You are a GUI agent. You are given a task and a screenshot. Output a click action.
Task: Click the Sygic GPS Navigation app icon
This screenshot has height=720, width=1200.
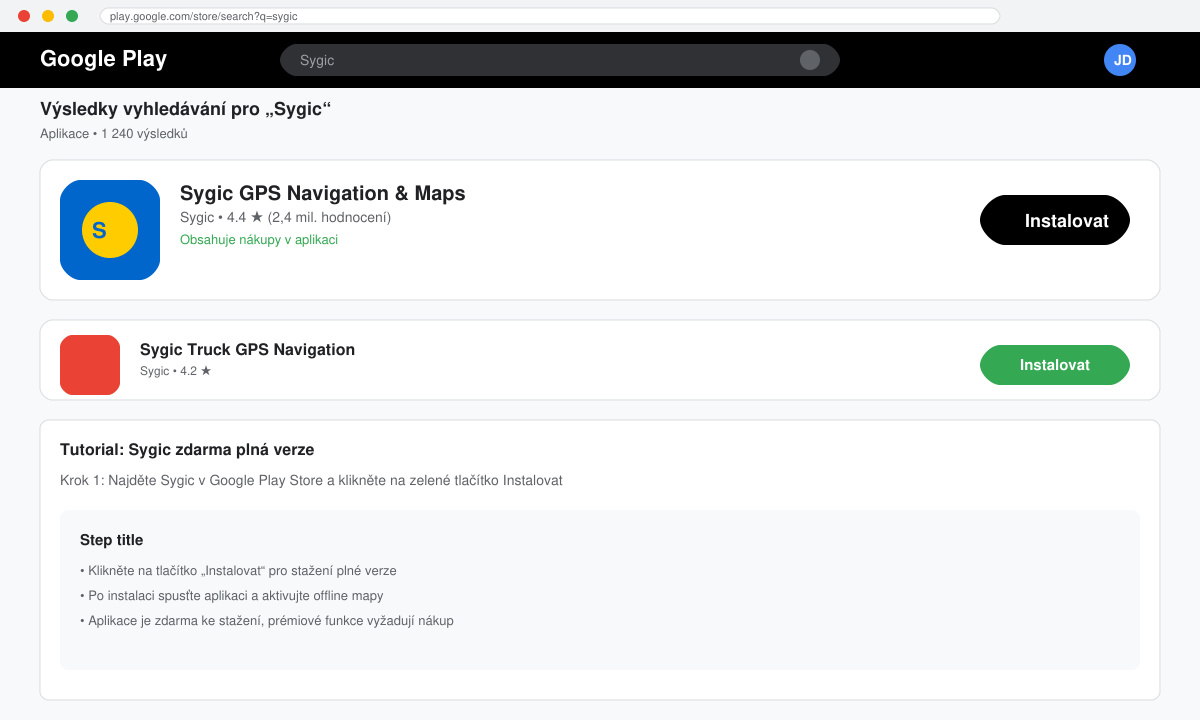point(110,230)
